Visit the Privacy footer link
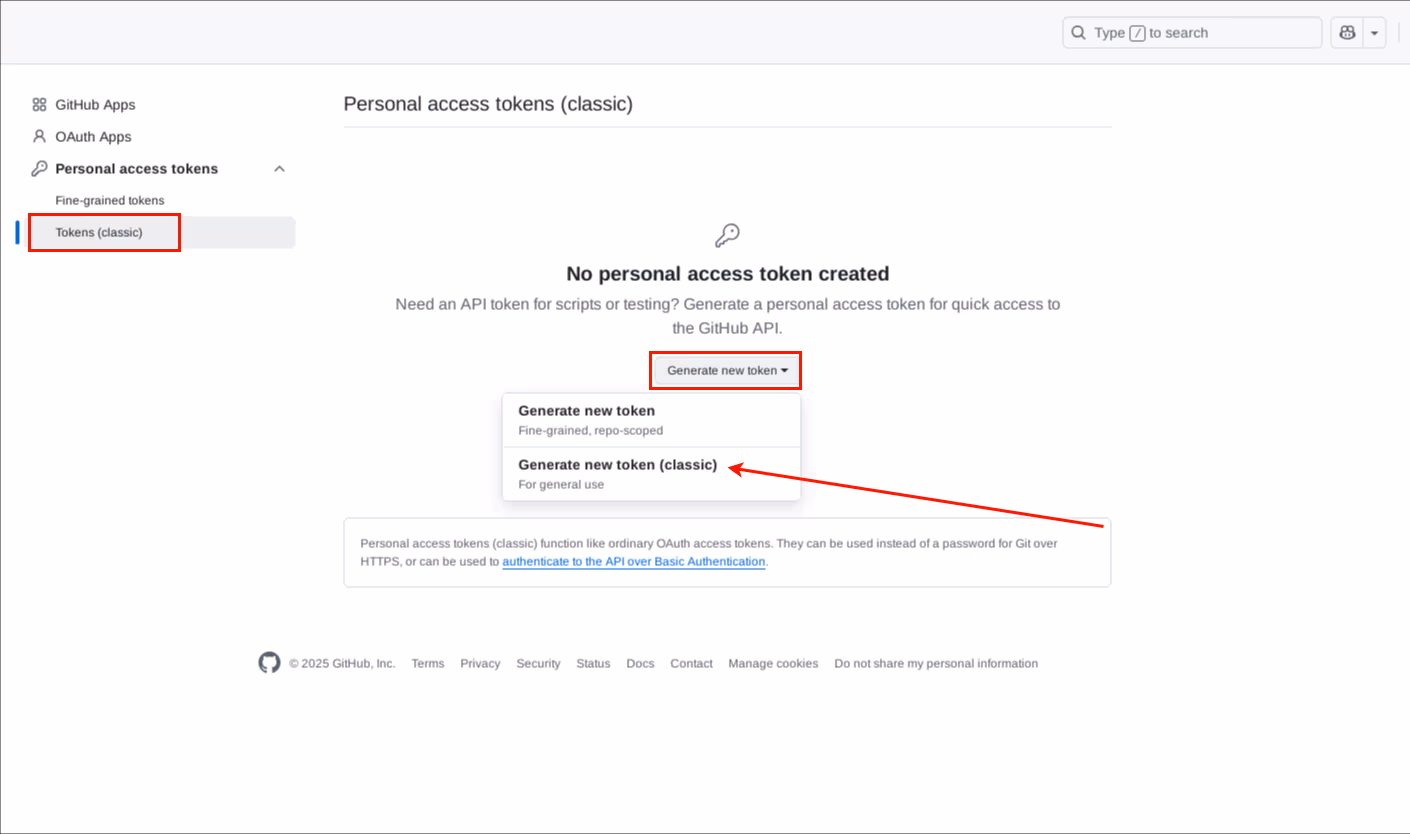Viewport: 1410px width, 834px height. (480, 664)
